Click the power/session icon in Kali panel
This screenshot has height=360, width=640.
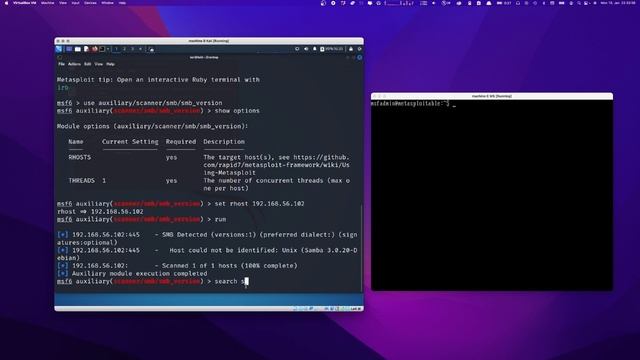tap(359, 49)
